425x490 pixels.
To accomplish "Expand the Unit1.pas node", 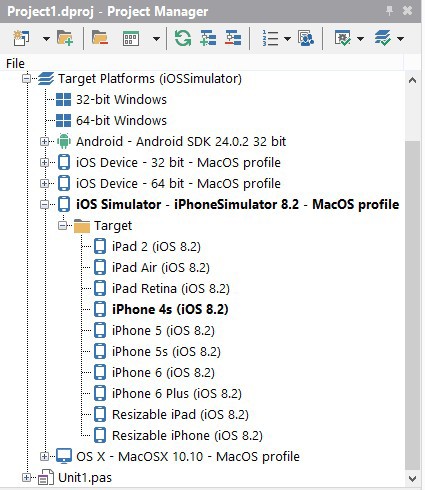I will [x=26, y=478].
